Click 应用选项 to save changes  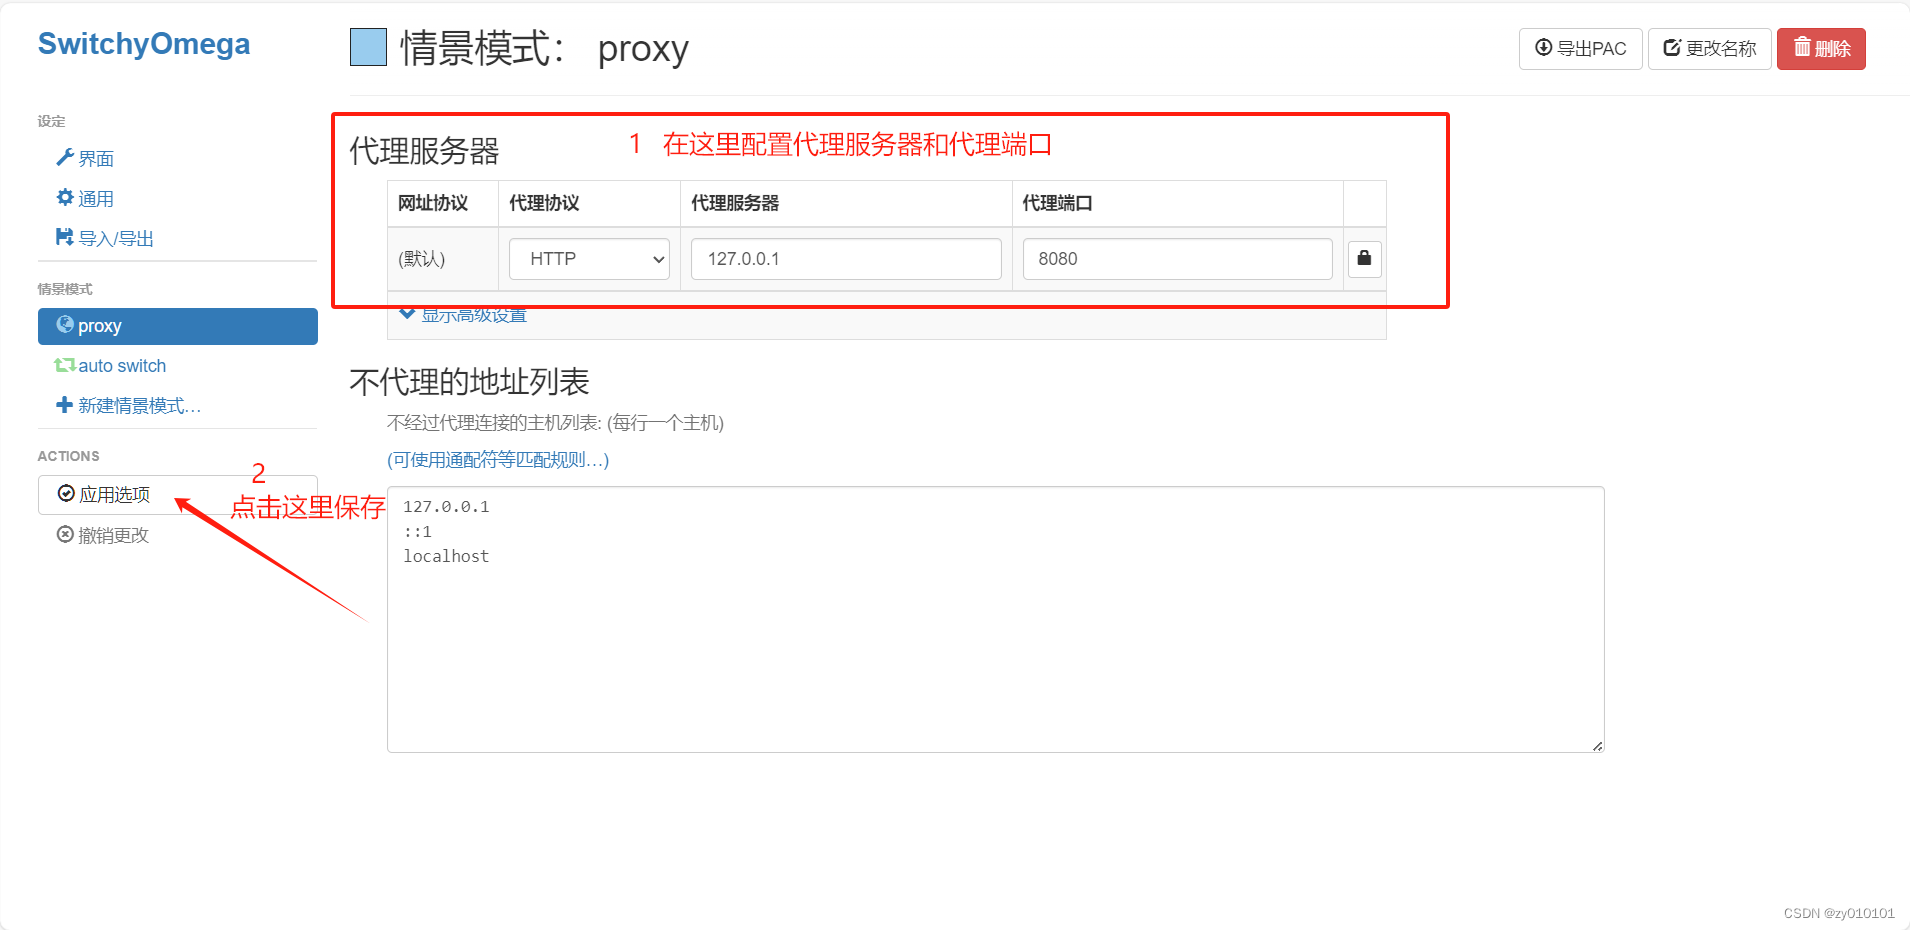click(x=178, y=495)
